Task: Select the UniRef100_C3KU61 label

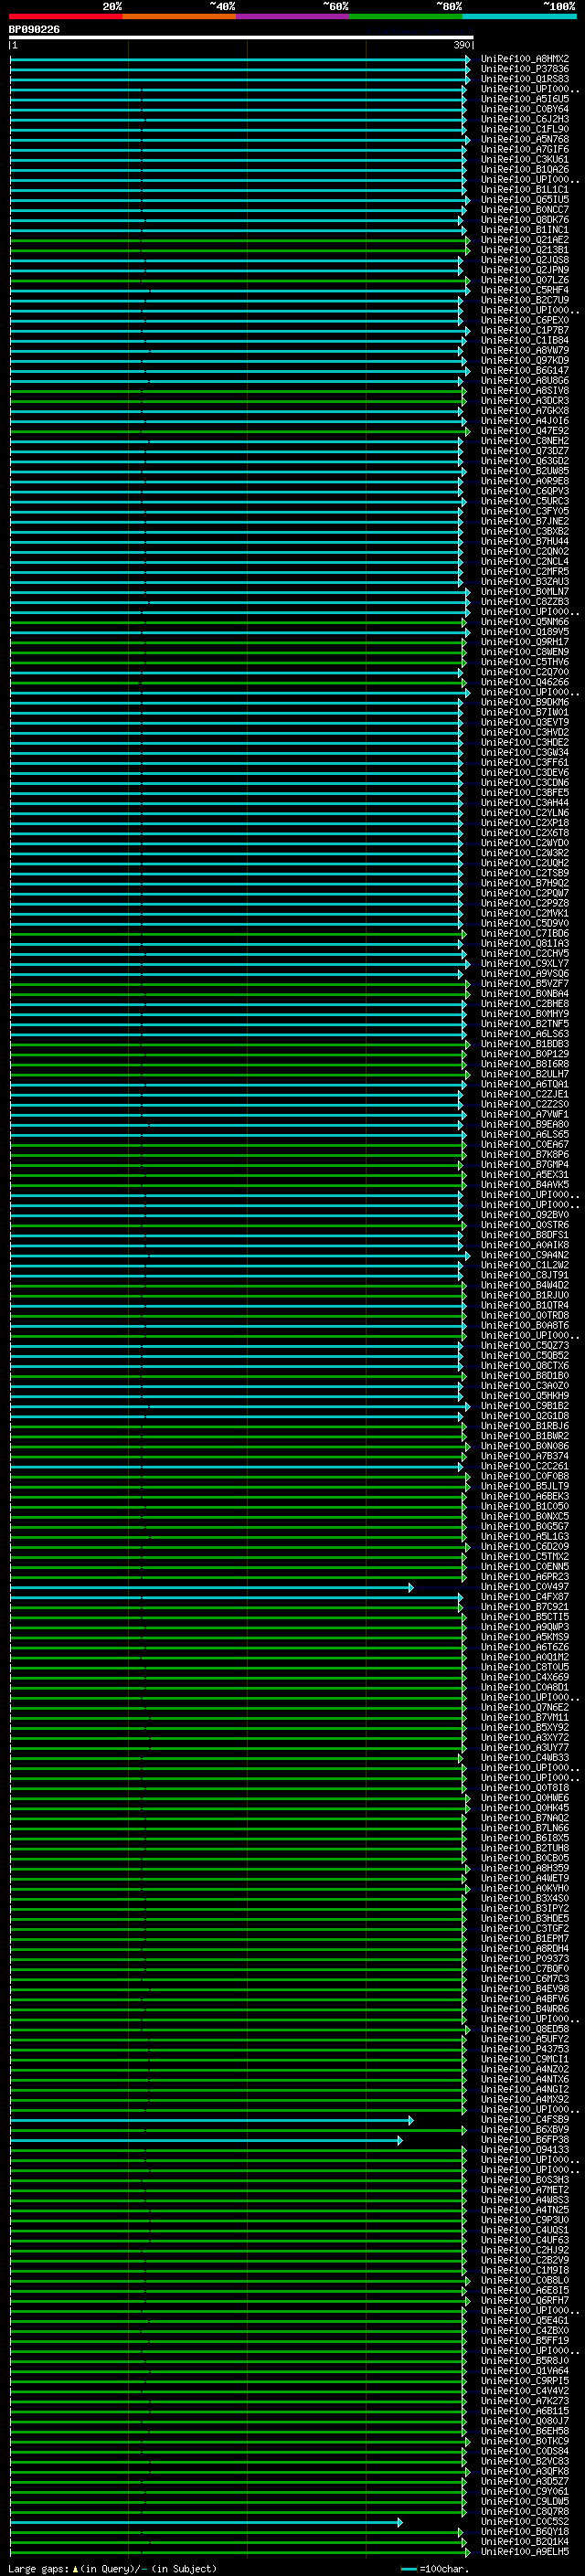Action: pyautogui.click(x=525, y=159)
